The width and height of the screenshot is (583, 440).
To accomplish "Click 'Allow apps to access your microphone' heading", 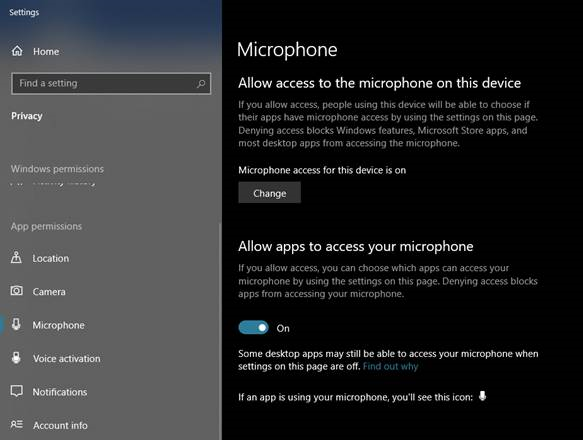I will (356, 247).
